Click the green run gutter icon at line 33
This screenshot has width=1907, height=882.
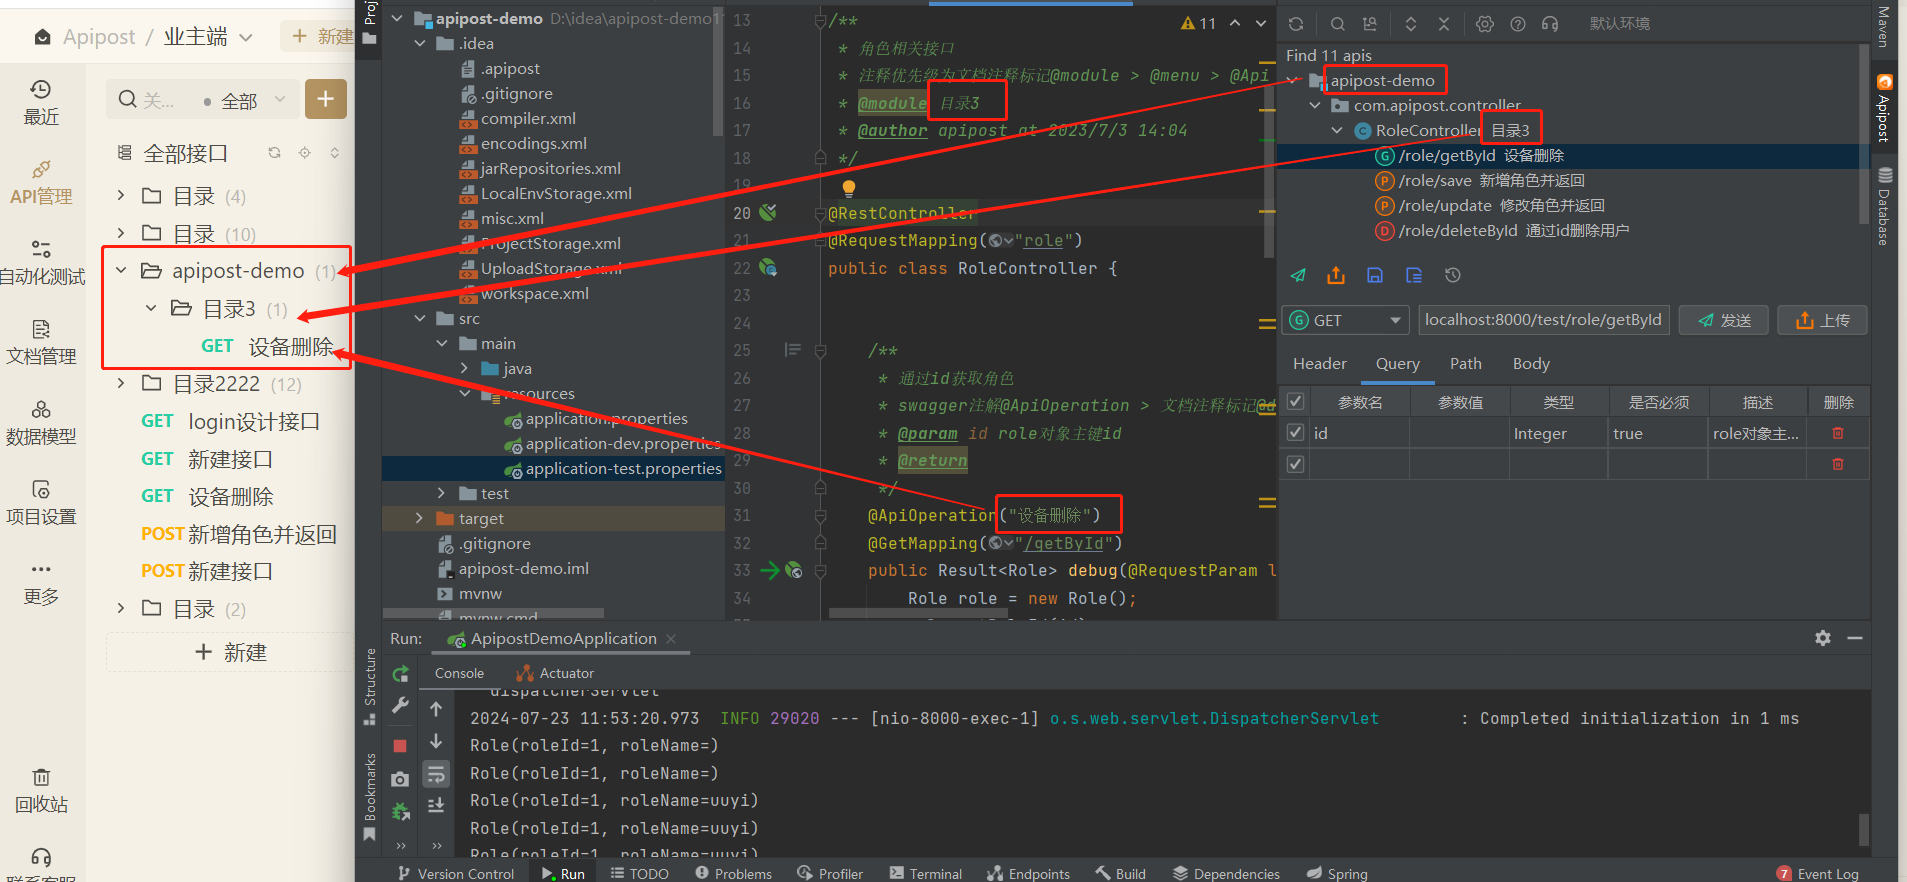pyautogui.click(x=770, y=570)
